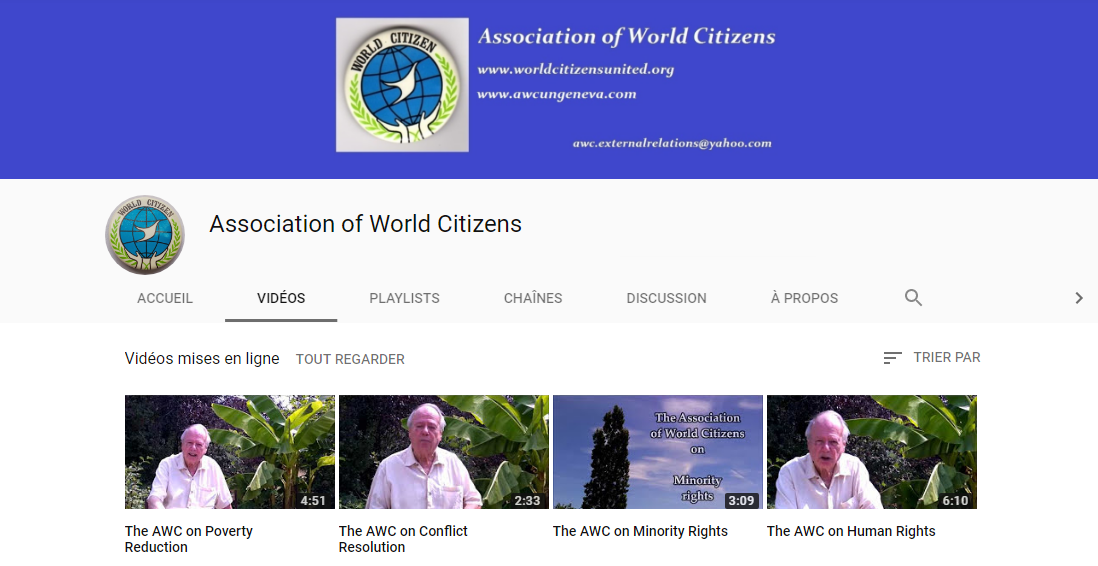Play the Poverty Reduction video thumbnail

pyautogui.click(x=230, y=452)
